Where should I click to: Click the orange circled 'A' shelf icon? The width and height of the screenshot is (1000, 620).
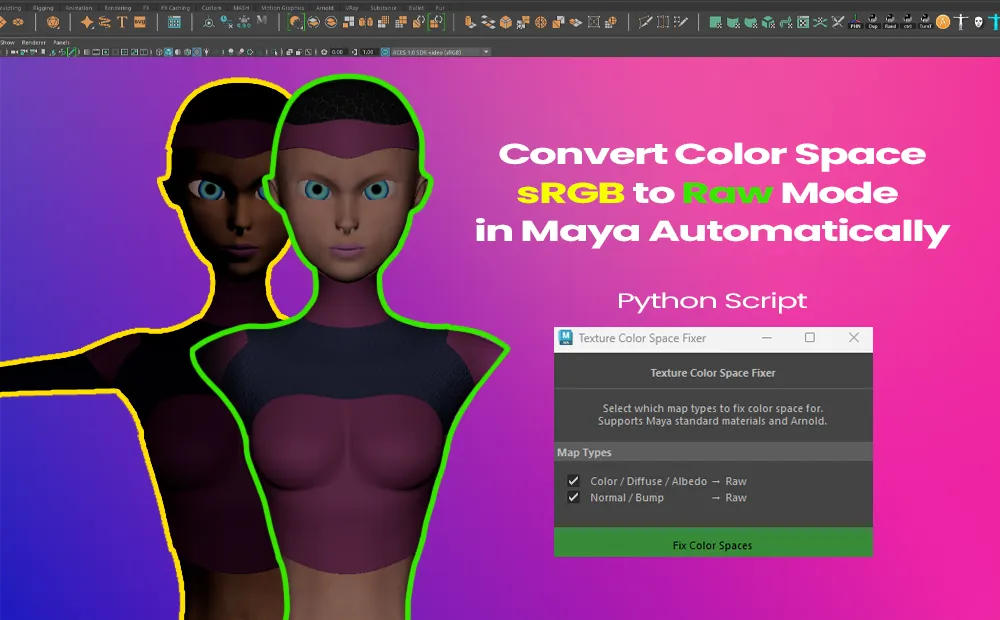pyautogui.click(x=943, y=21)
